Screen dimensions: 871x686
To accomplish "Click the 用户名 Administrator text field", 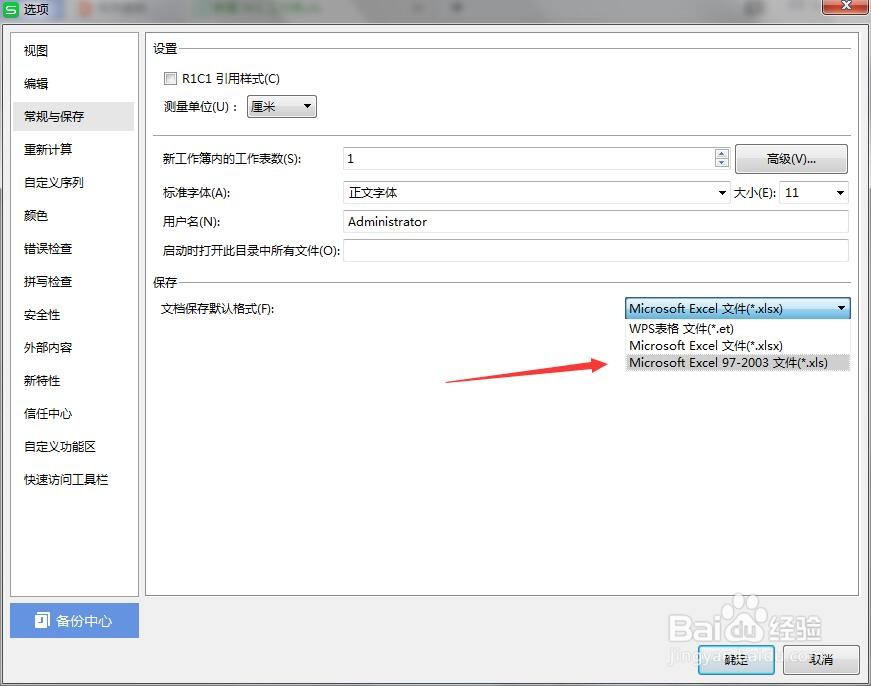I will click(595, 222).
